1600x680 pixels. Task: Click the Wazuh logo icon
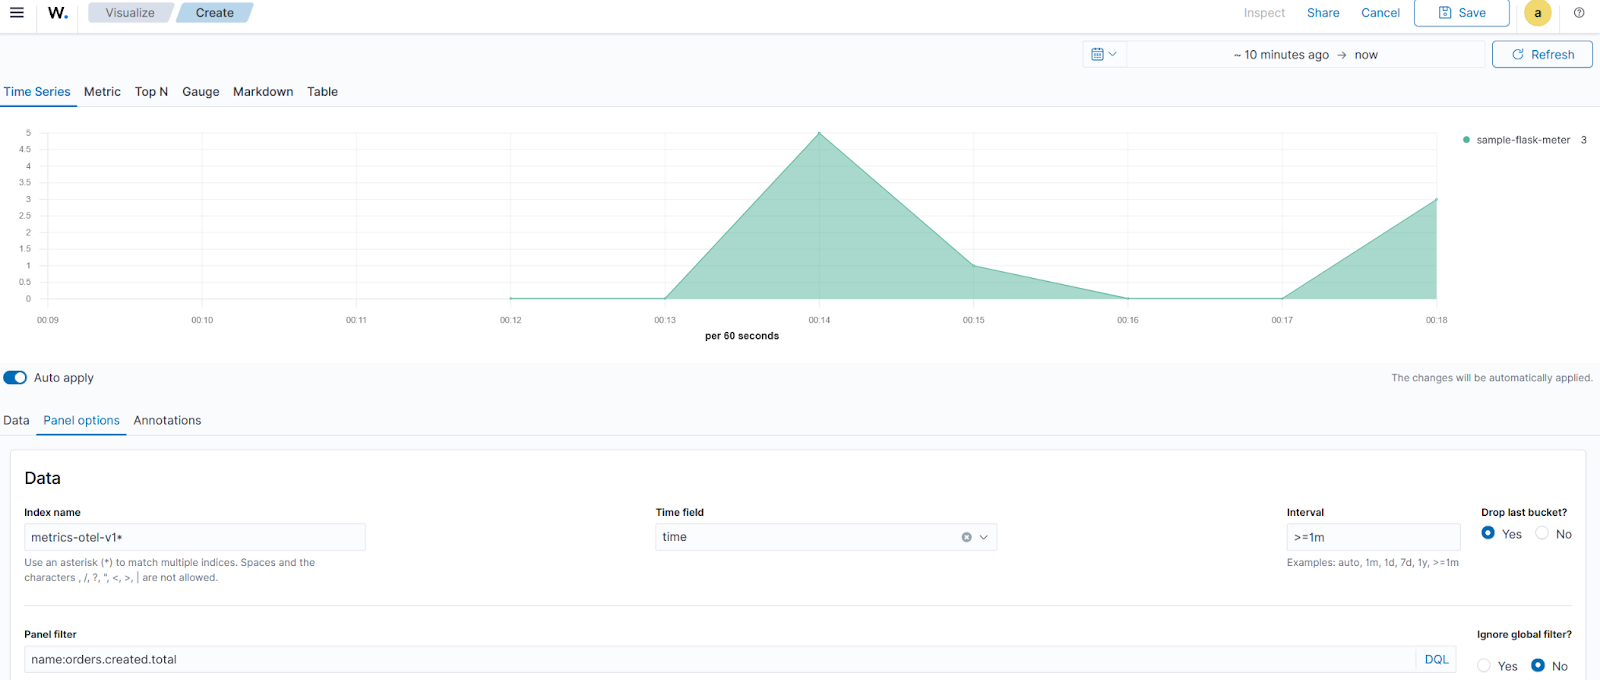coord(58,13)
